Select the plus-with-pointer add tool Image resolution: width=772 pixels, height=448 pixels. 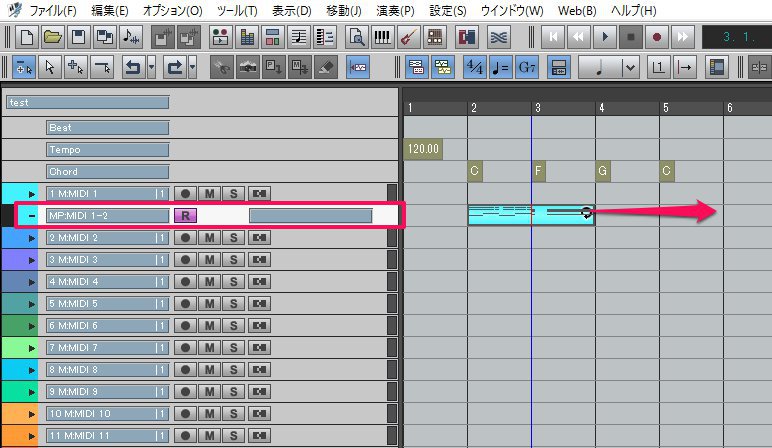click(76, 67)
